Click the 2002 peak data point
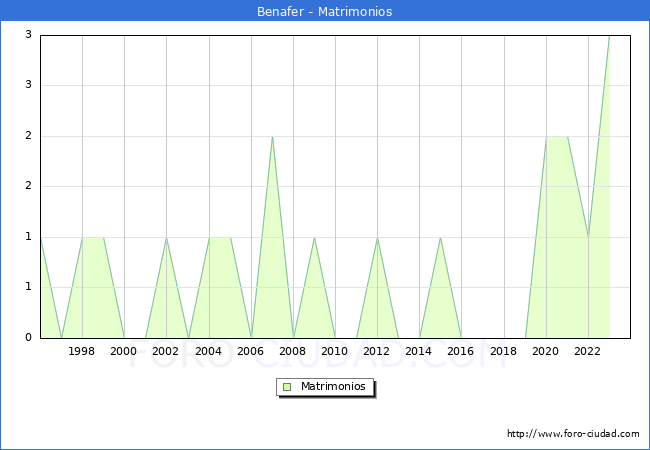Image resolution: width=650 pixels, height=450 pixels. pyautogui.click(x=166, y=238)
